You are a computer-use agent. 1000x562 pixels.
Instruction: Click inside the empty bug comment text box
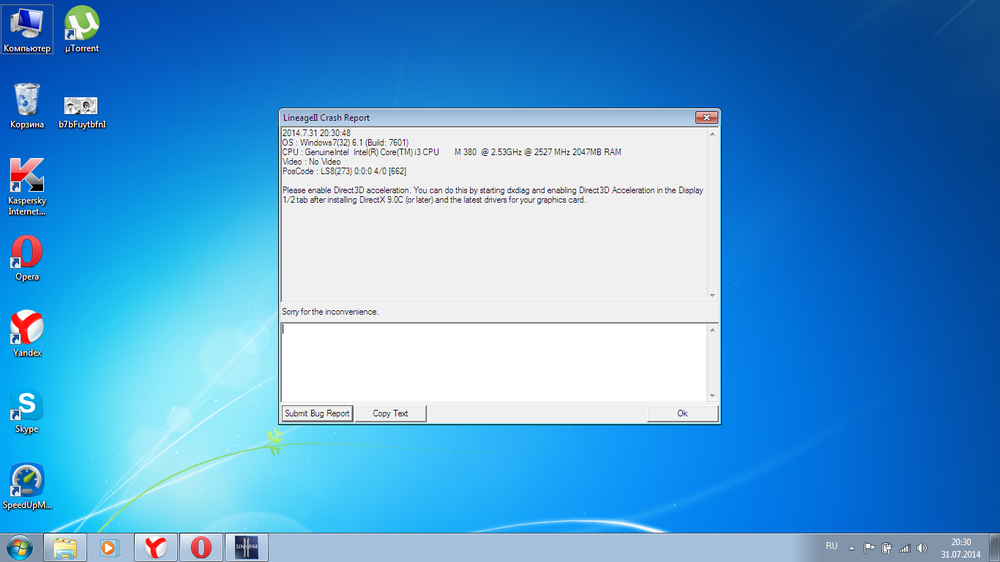pyautogui.click(x=495, y=361)
